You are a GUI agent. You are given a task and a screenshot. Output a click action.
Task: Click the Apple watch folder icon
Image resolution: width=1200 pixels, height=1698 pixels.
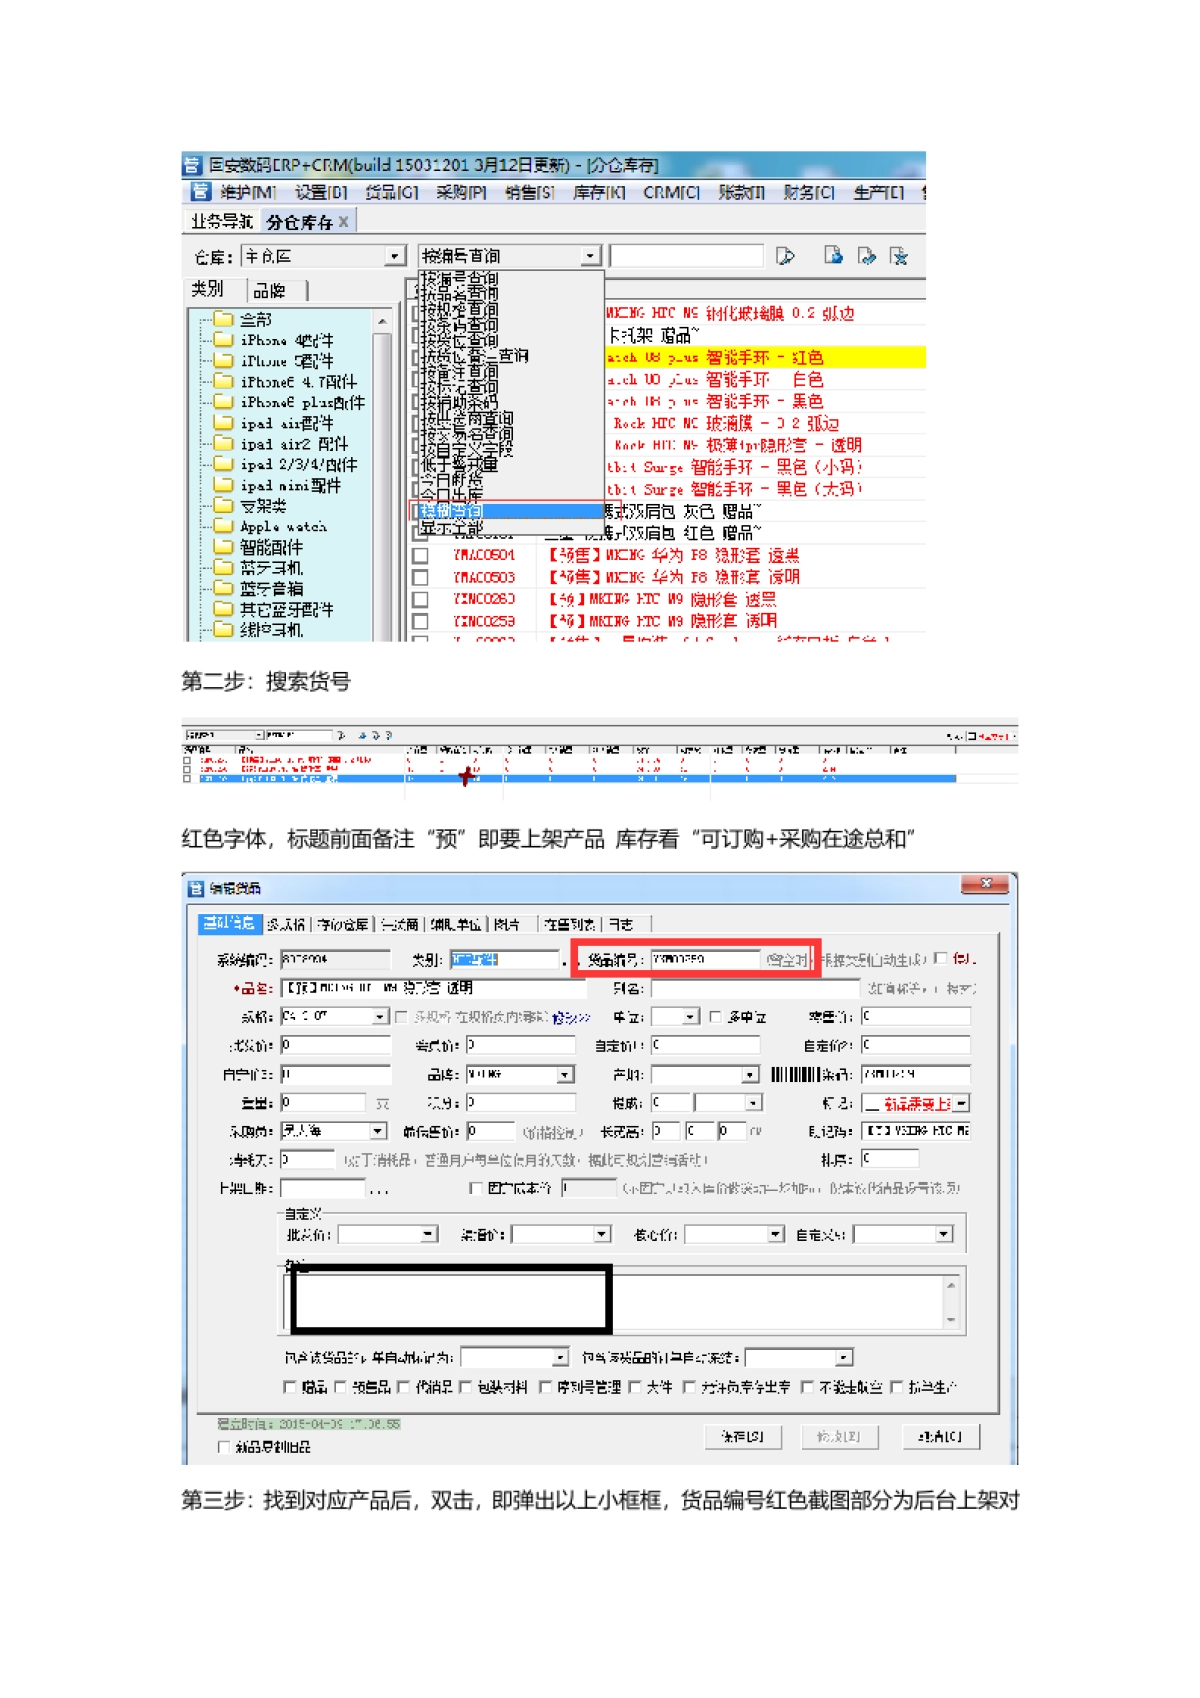point(224,526)
